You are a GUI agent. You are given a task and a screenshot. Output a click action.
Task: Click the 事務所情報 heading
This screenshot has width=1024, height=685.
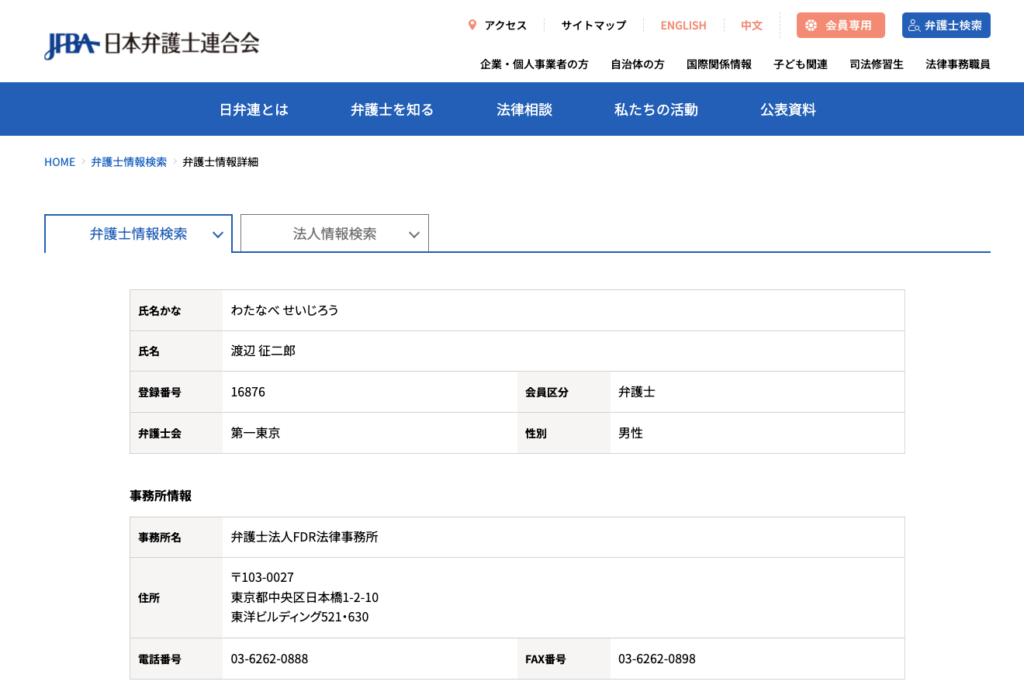click(161, 496)
